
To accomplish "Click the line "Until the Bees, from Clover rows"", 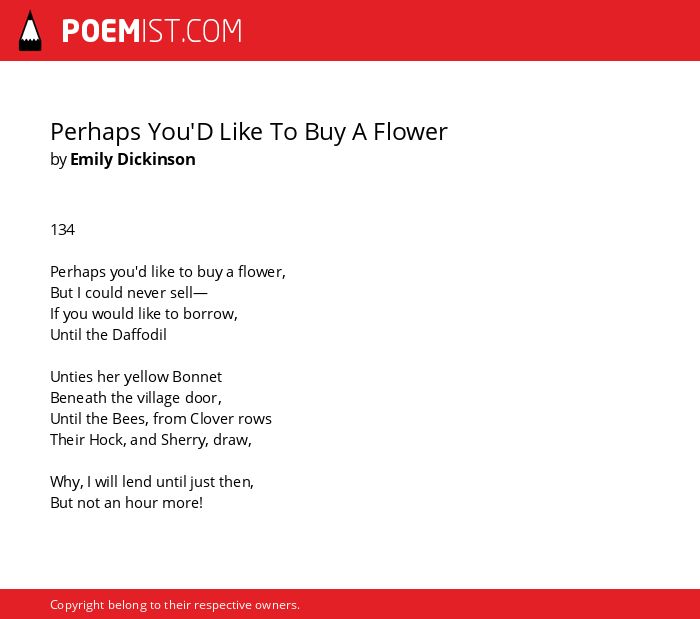I will [x=161, y=419].
